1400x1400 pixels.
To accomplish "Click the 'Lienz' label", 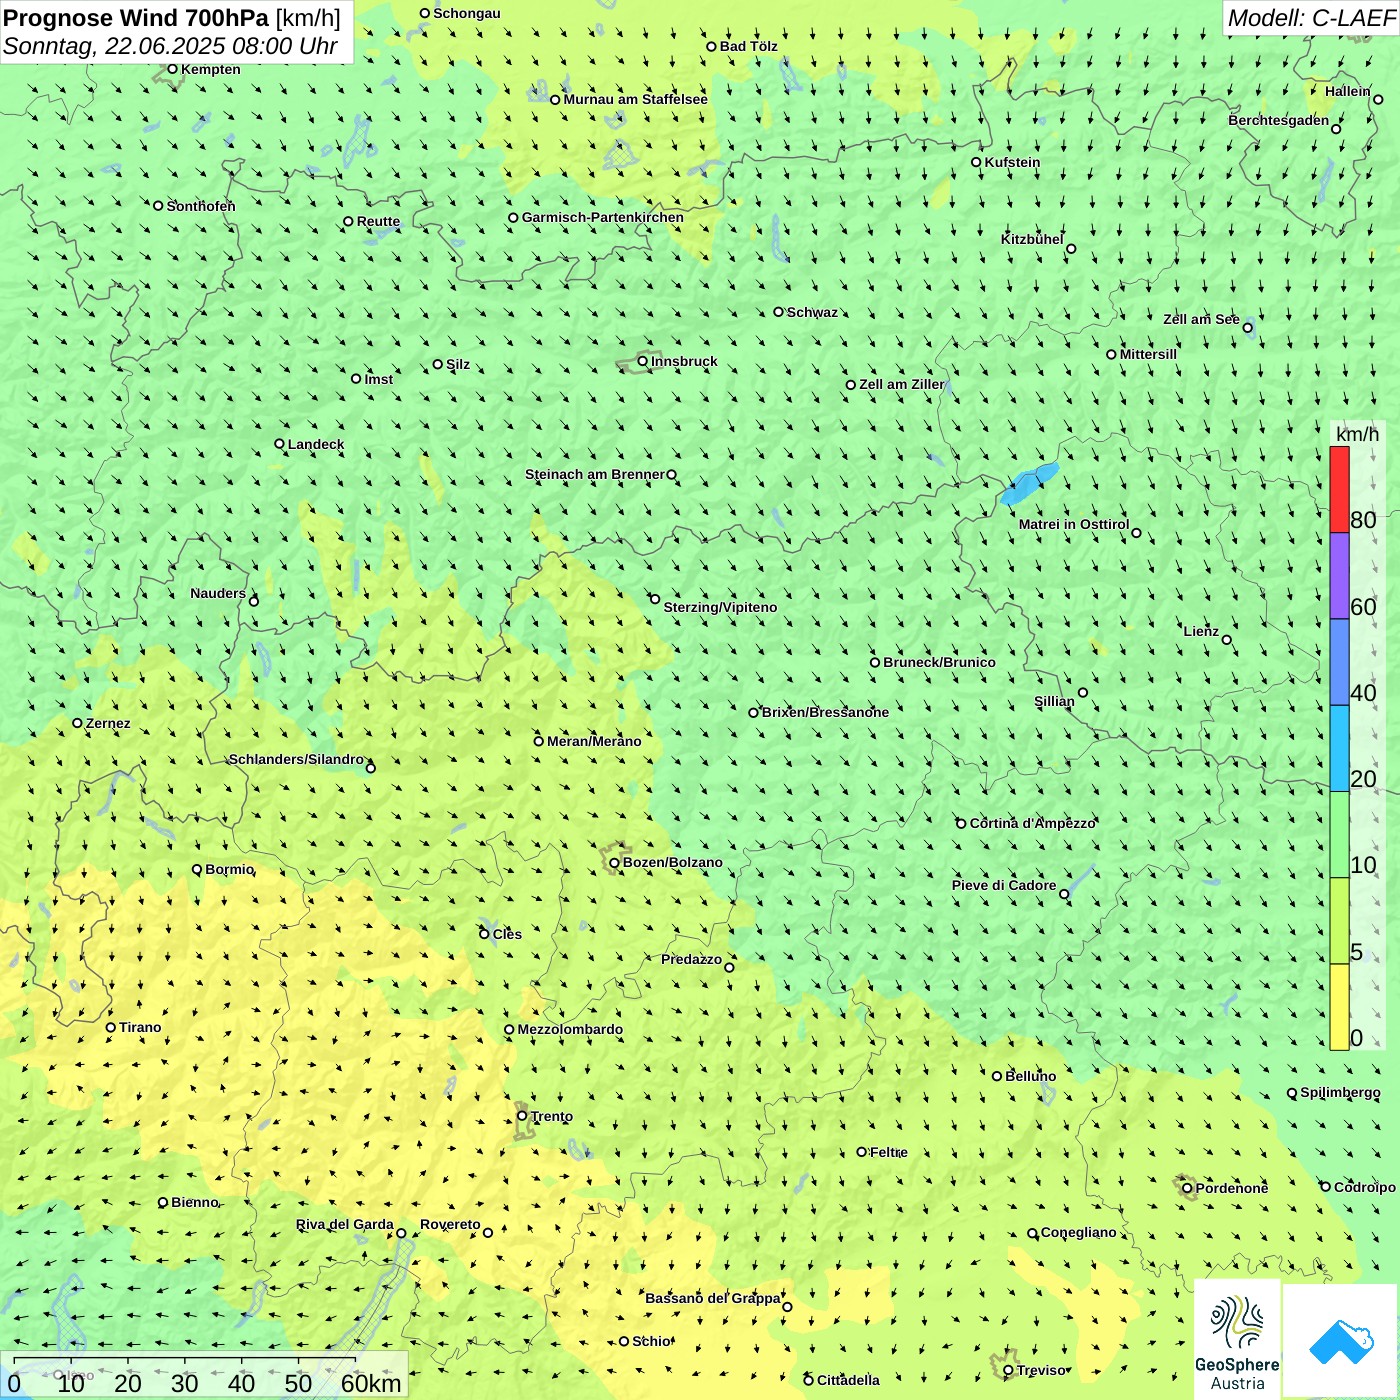I will tap(1201, 631).
